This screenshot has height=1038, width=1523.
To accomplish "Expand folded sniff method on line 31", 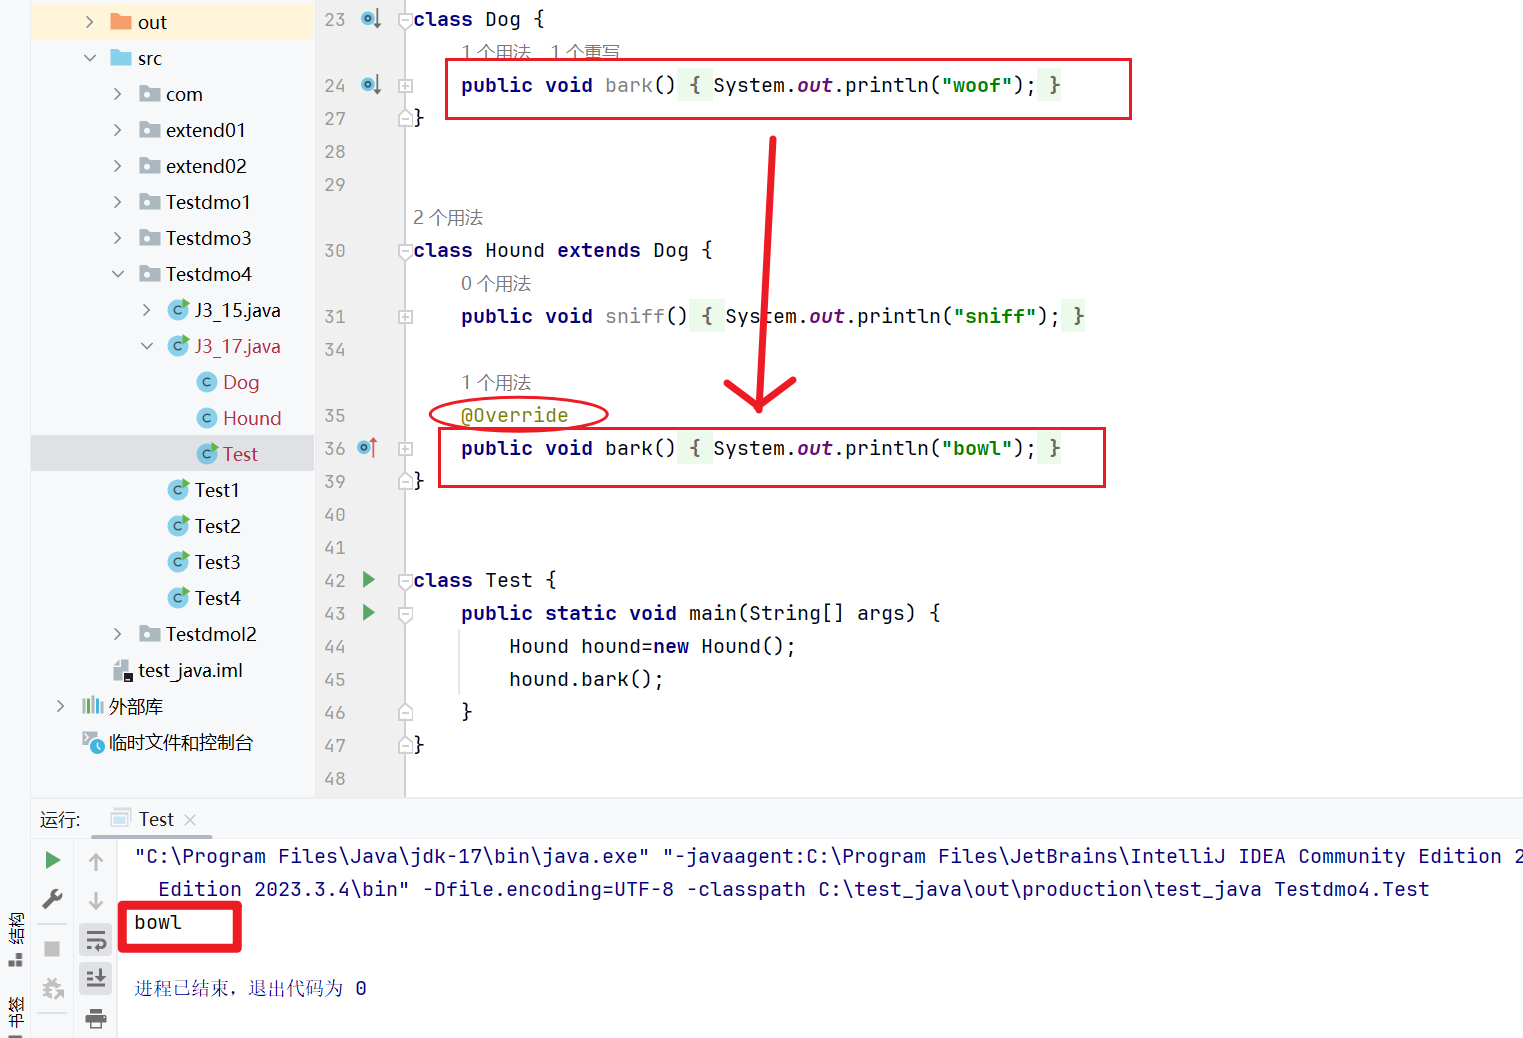I will [406, 317].
